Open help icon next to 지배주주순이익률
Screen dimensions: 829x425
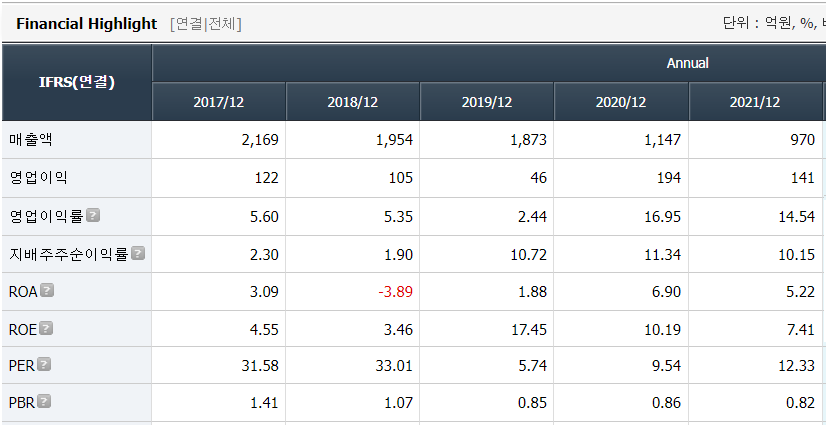click(138, 254)
